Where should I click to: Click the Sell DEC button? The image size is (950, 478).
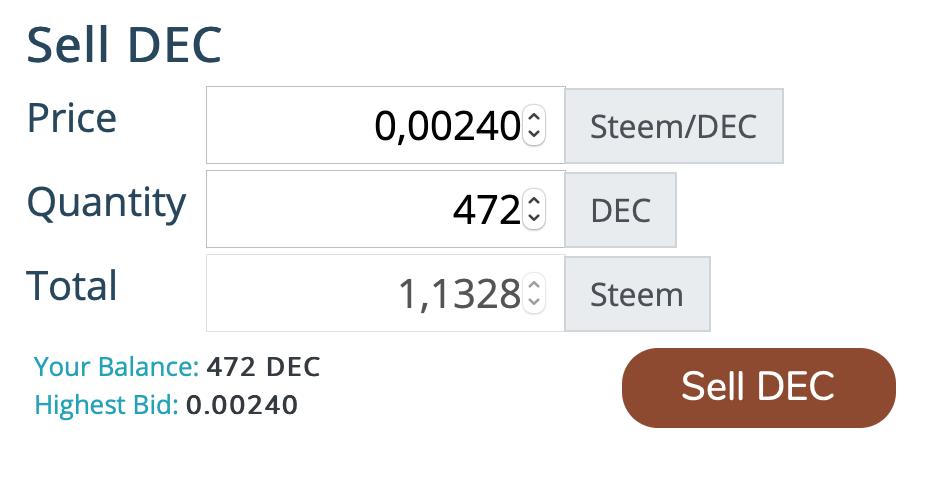tap(758, 388)
